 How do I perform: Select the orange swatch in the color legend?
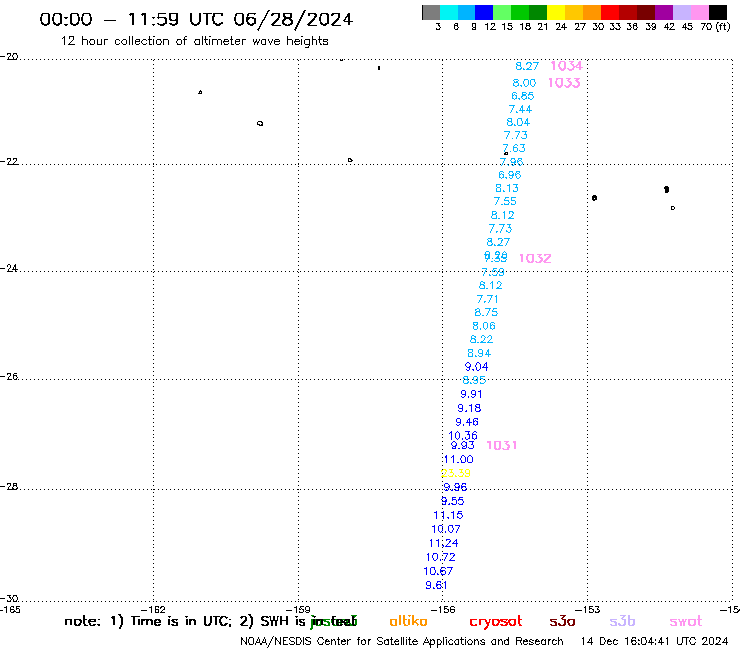click(x=592, y=12)
